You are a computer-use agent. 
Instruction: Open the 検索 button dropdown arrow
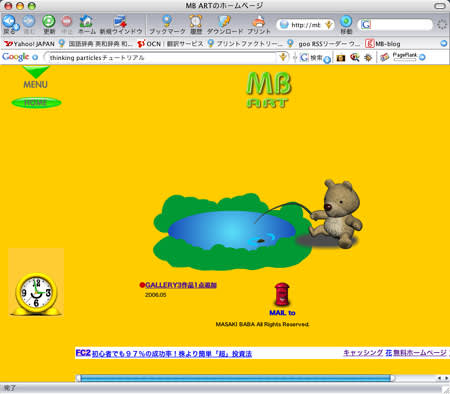pos(327,59)
